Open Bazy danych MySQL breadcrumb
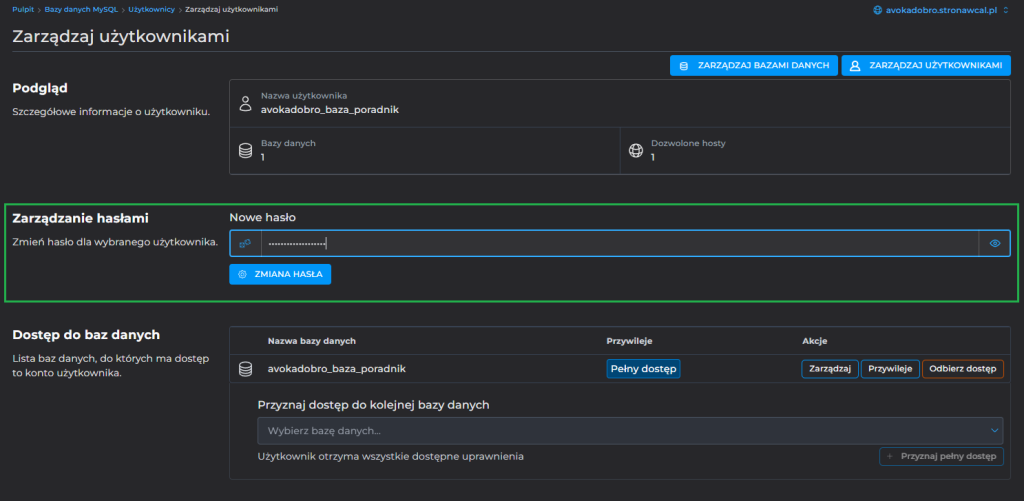This screenshot has width=1024, height=501. (82, 9)
